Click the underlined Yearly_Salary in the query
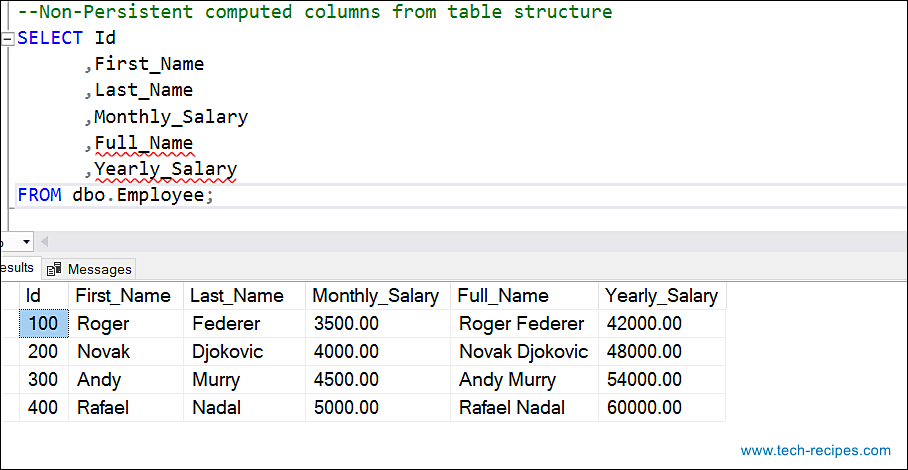Image resolution: width=908 pixels, height=470 pixels. coord(166,169)
